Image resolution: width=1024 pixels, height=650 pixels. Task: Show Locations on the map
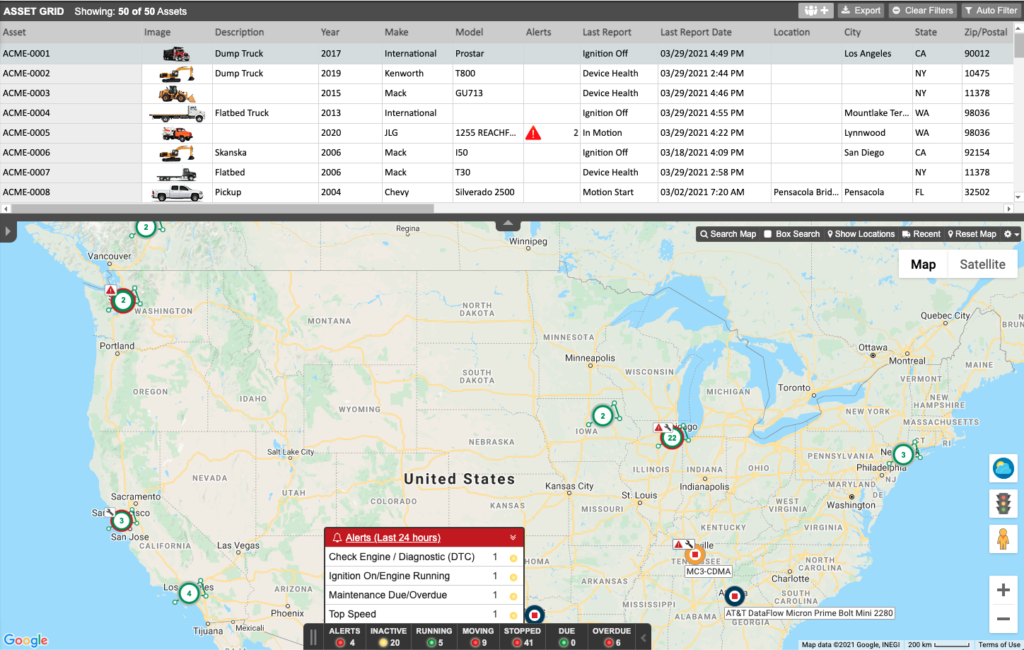[861, 234]
